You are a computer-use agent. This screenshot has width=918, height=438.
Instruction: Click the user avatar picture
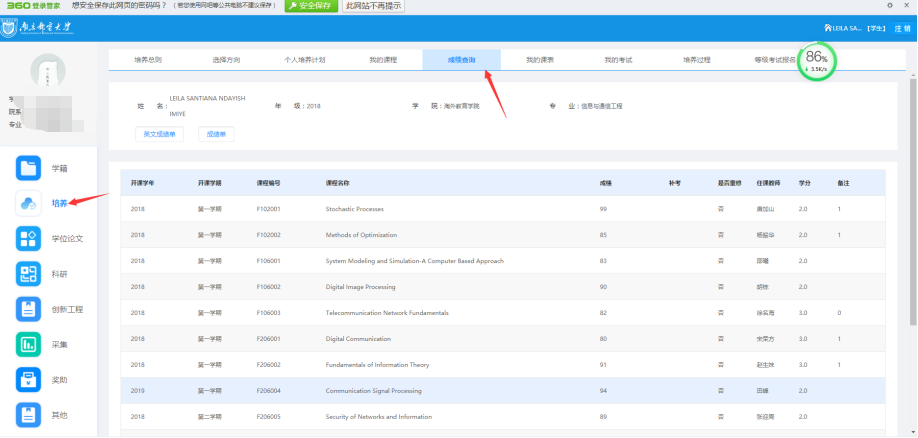click(48, 71)
